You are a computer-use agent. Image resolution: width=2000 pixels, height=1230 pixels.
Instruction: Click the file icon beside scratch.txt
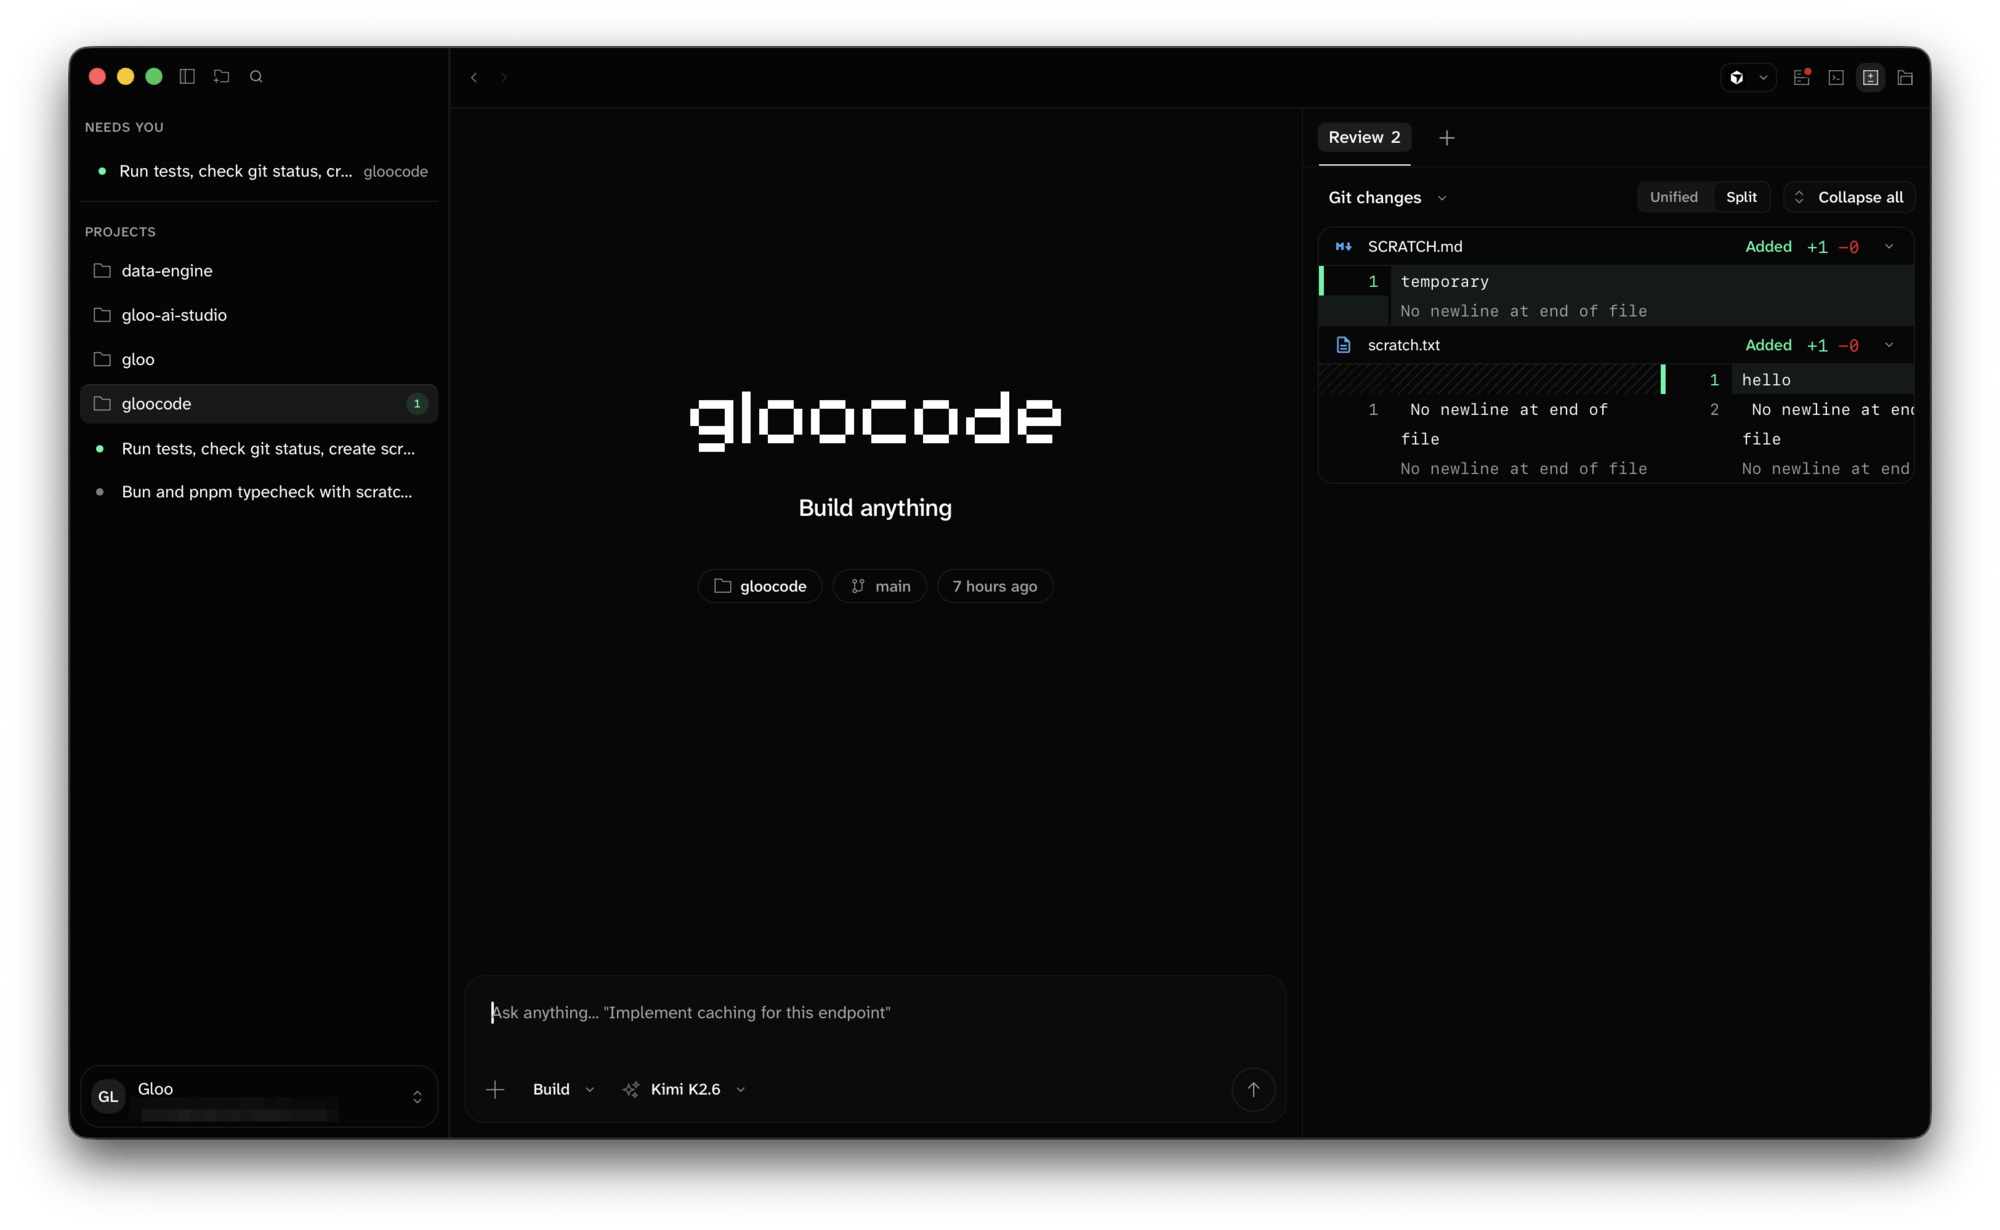click(x=1343, y=345)
